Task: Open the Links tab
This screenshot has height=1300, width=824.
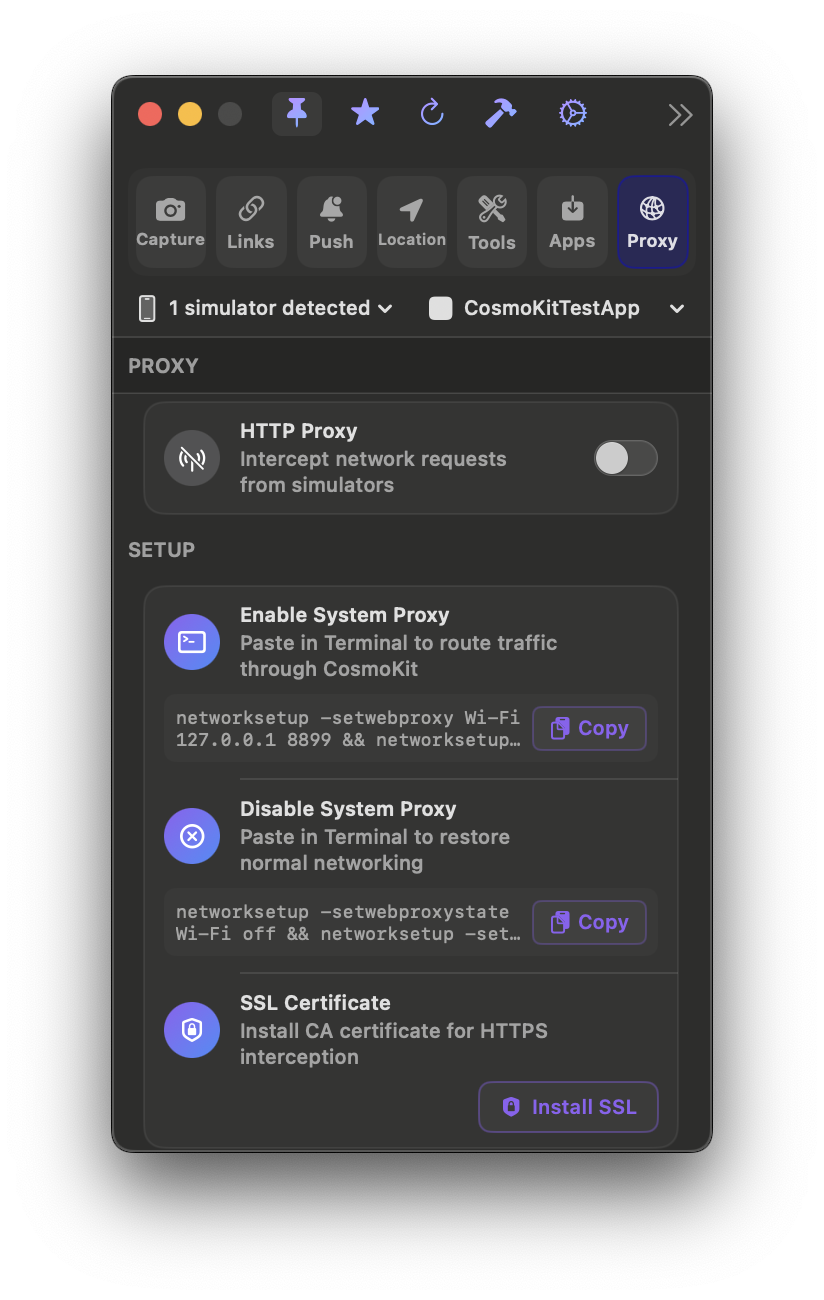Action: coord(251,222)
